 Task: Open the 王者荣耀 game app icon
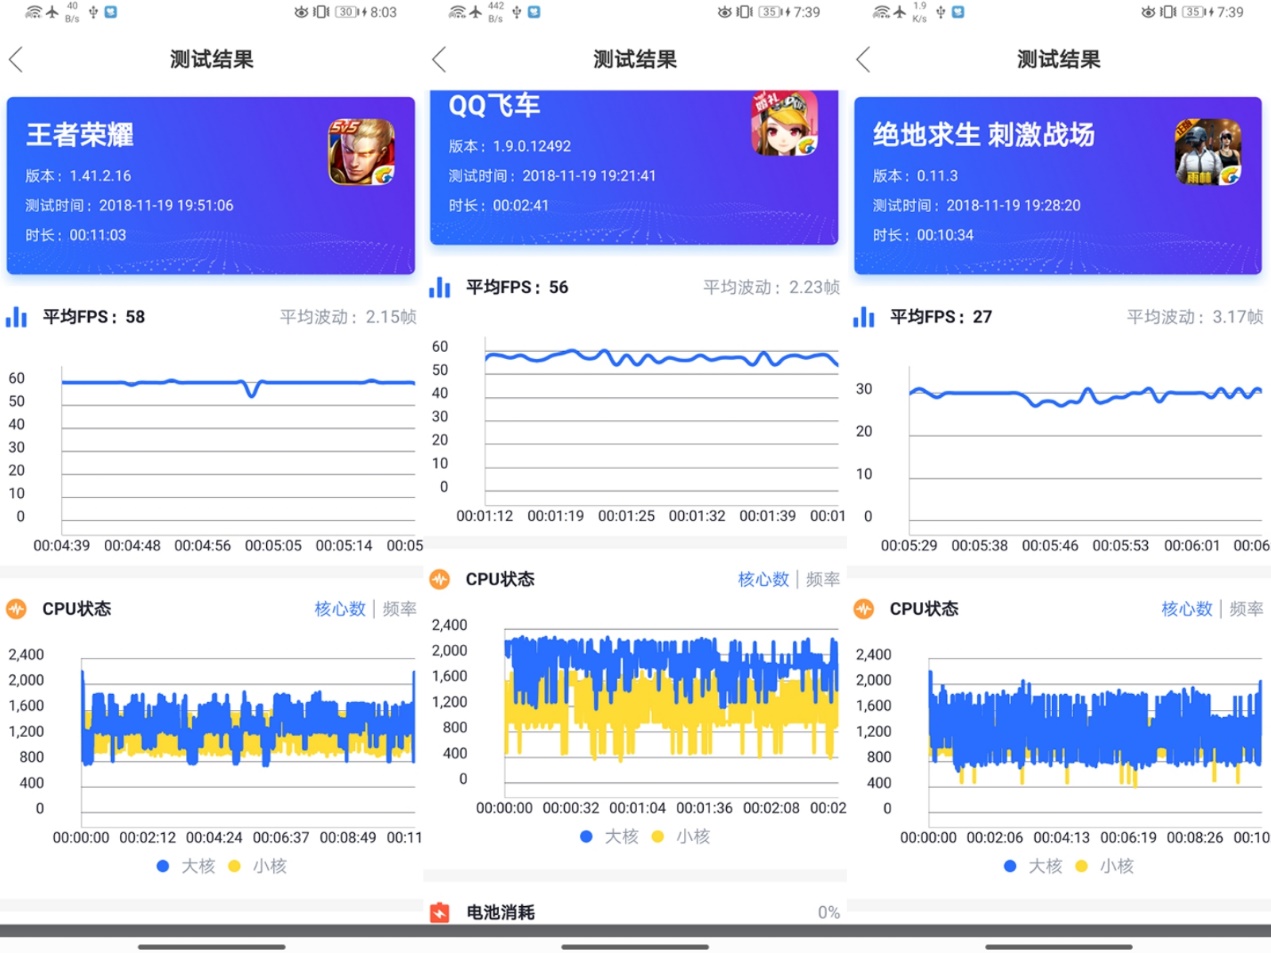click(x=366, y=151)
